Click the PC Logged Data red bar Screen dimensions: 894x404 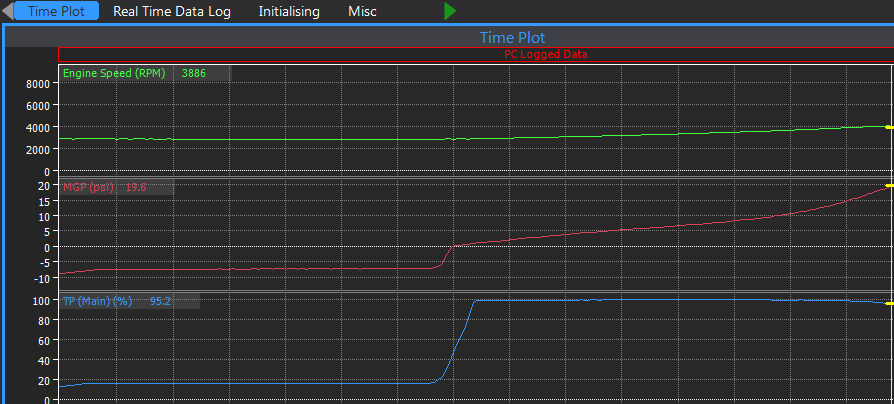tap(476, 55)
